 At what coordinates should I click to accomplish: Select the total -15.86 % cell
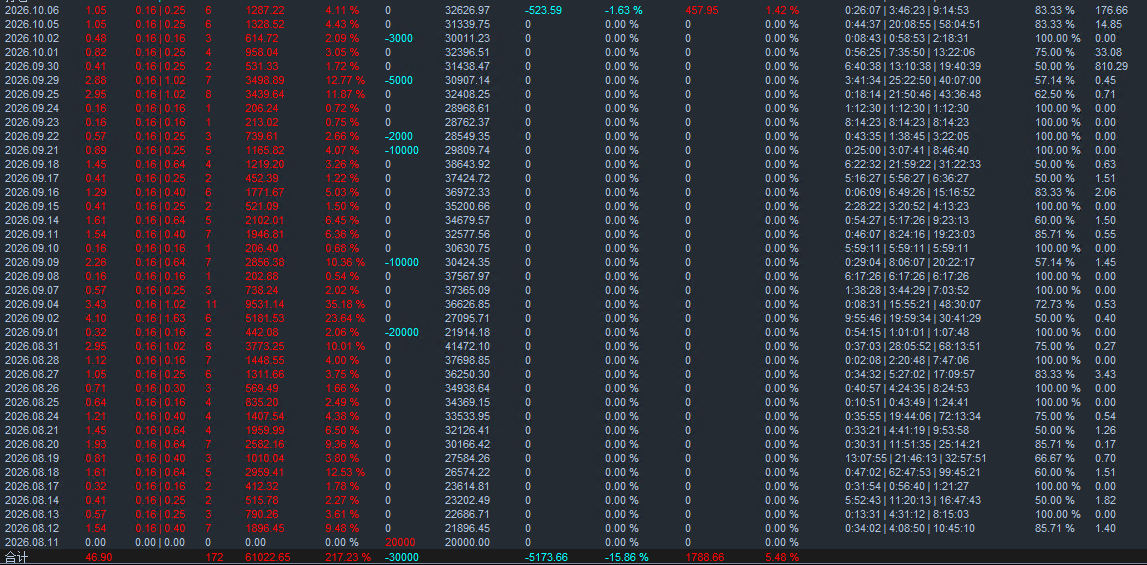click(x=627, y=557)
